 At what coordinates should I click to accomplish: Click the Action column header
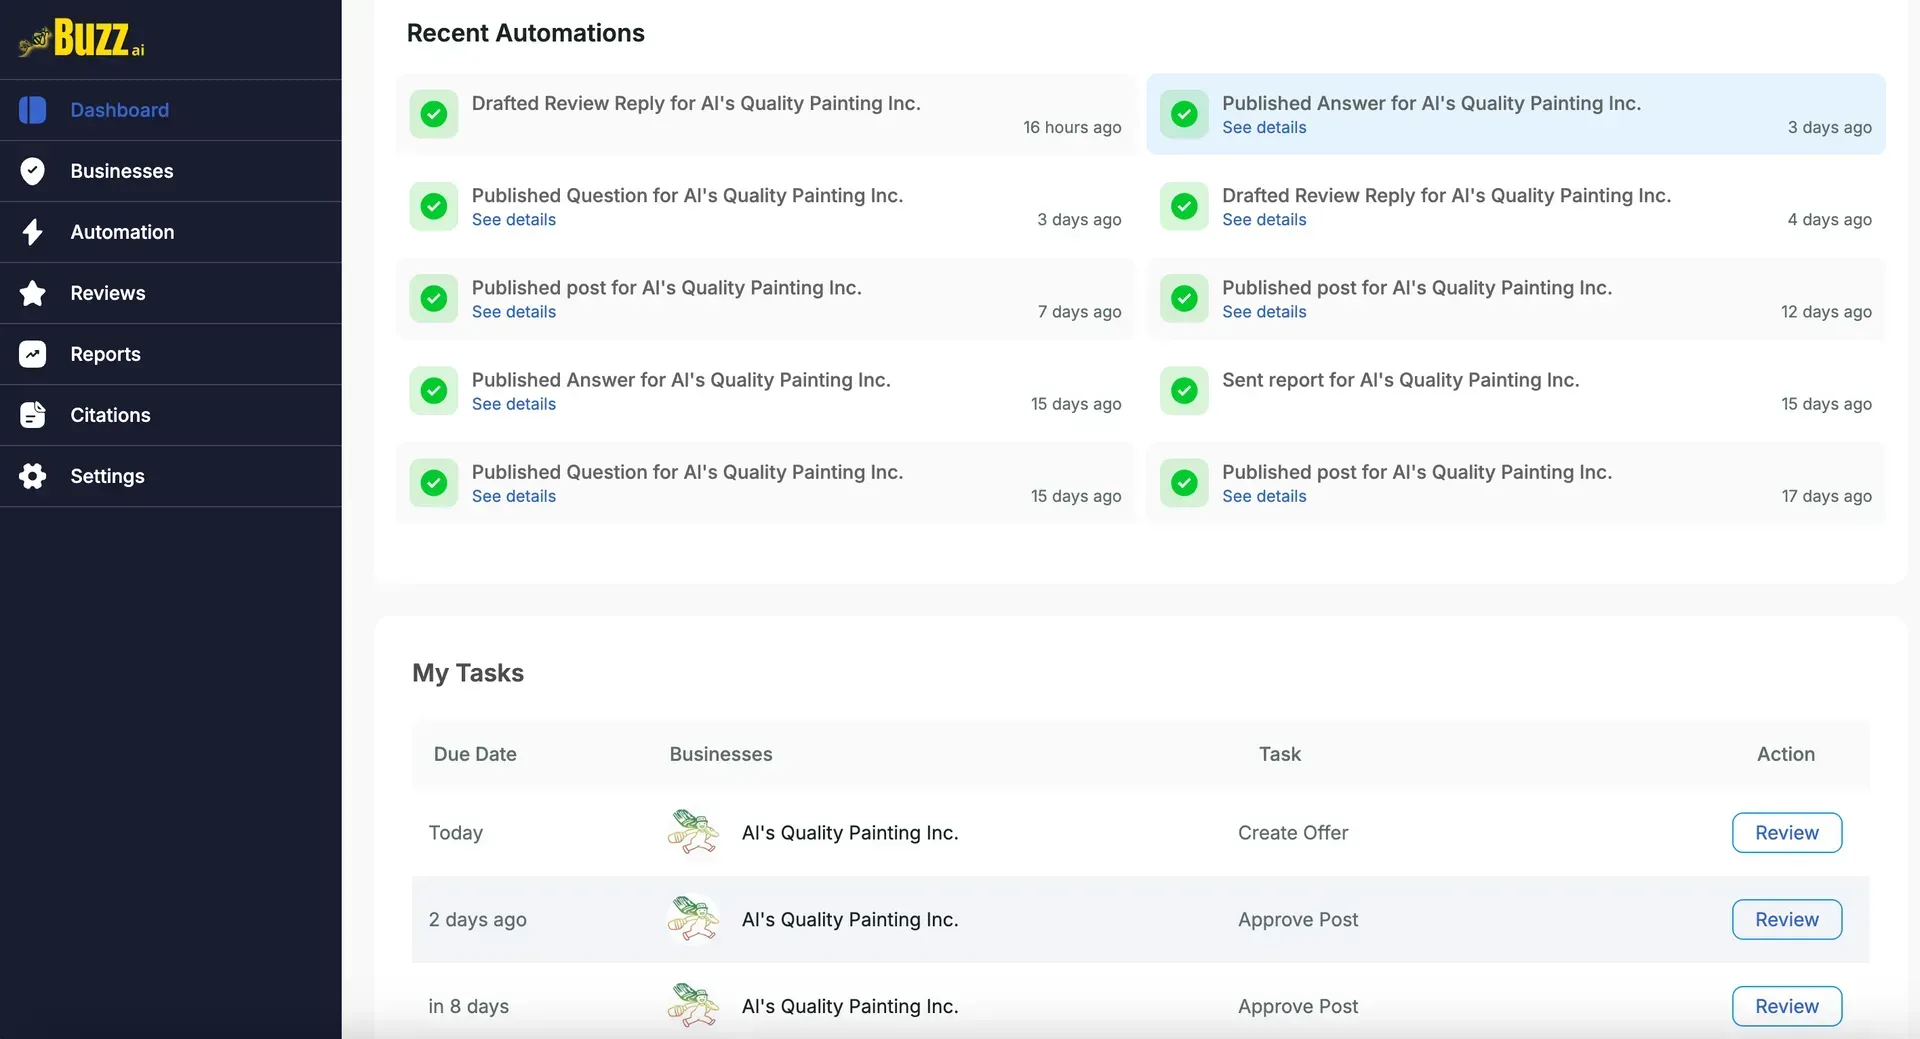(x=1786, y=754)
